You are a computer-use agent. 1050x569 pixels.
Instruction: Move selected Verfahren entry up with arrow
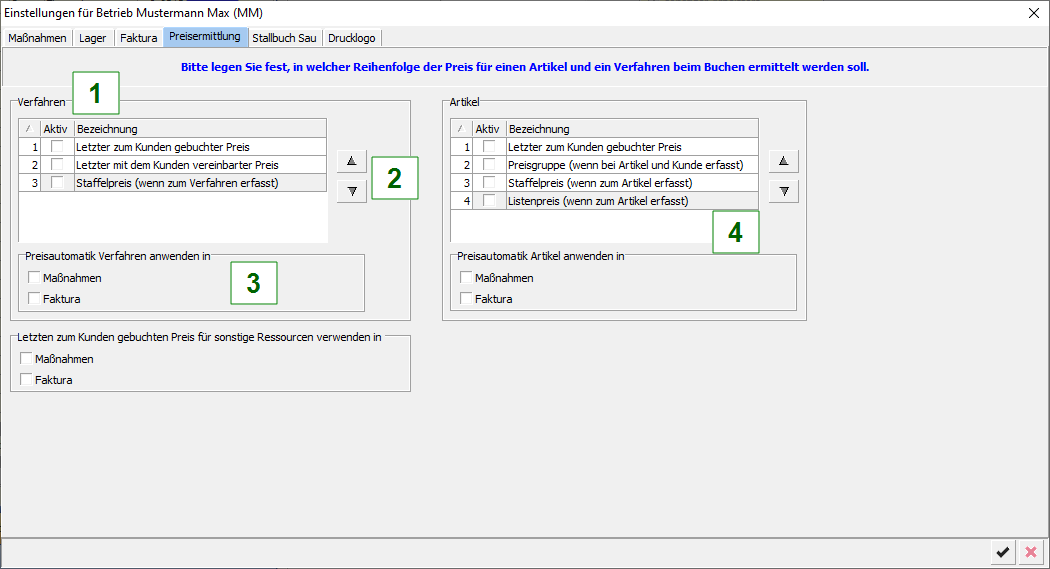[351, 161]
